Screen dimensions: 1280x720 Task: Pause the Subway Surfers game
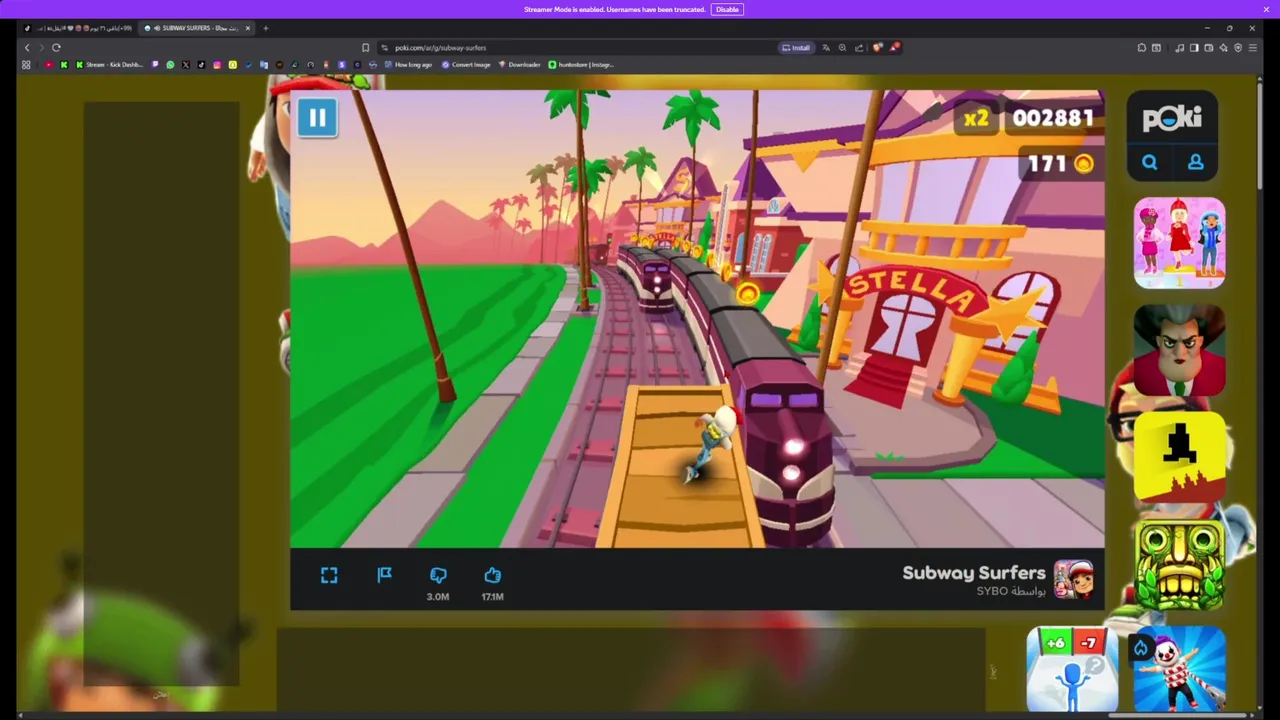coord(317,118)
